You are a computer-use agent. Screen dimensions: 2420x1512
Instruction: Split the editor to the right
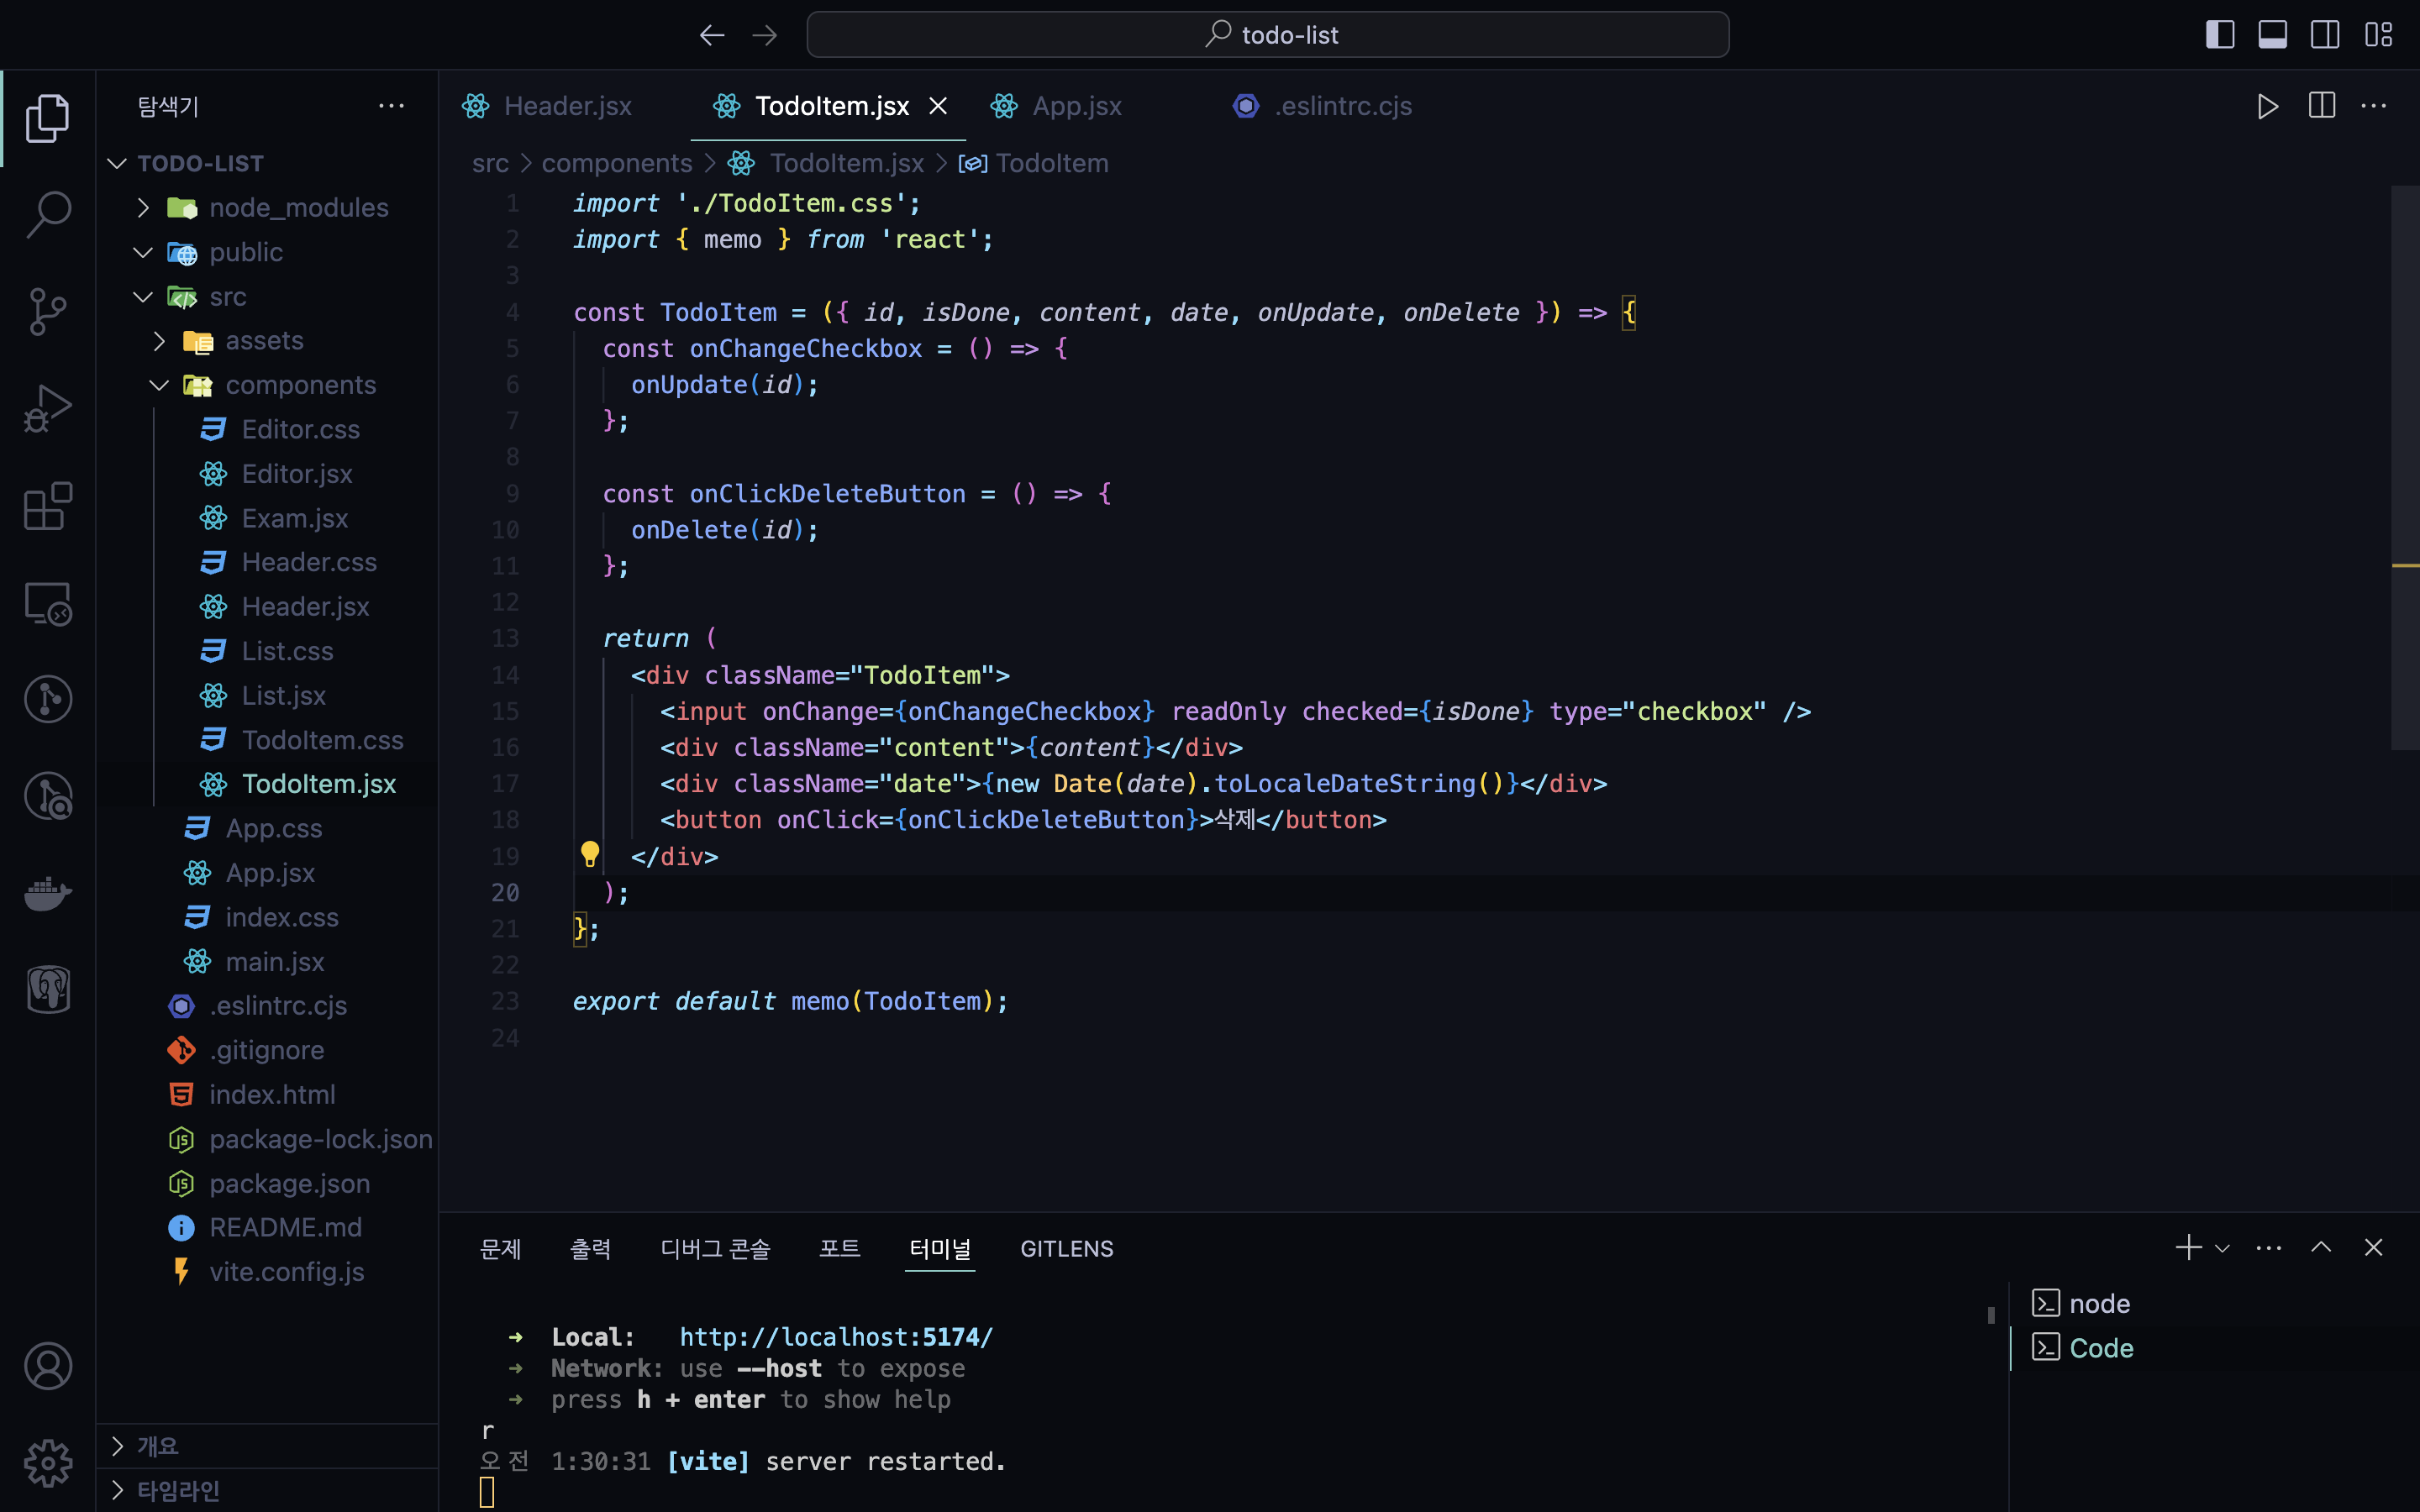click(2321, 106)
